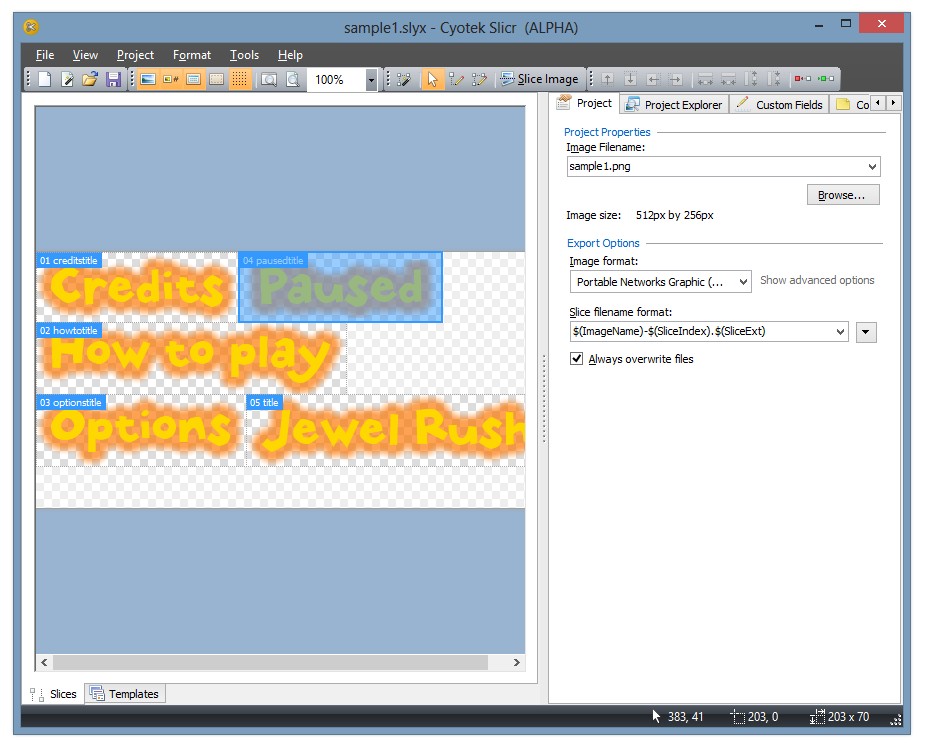
Task: Select the 03 optionstitle slice
Action: click(x=141, y=432)
